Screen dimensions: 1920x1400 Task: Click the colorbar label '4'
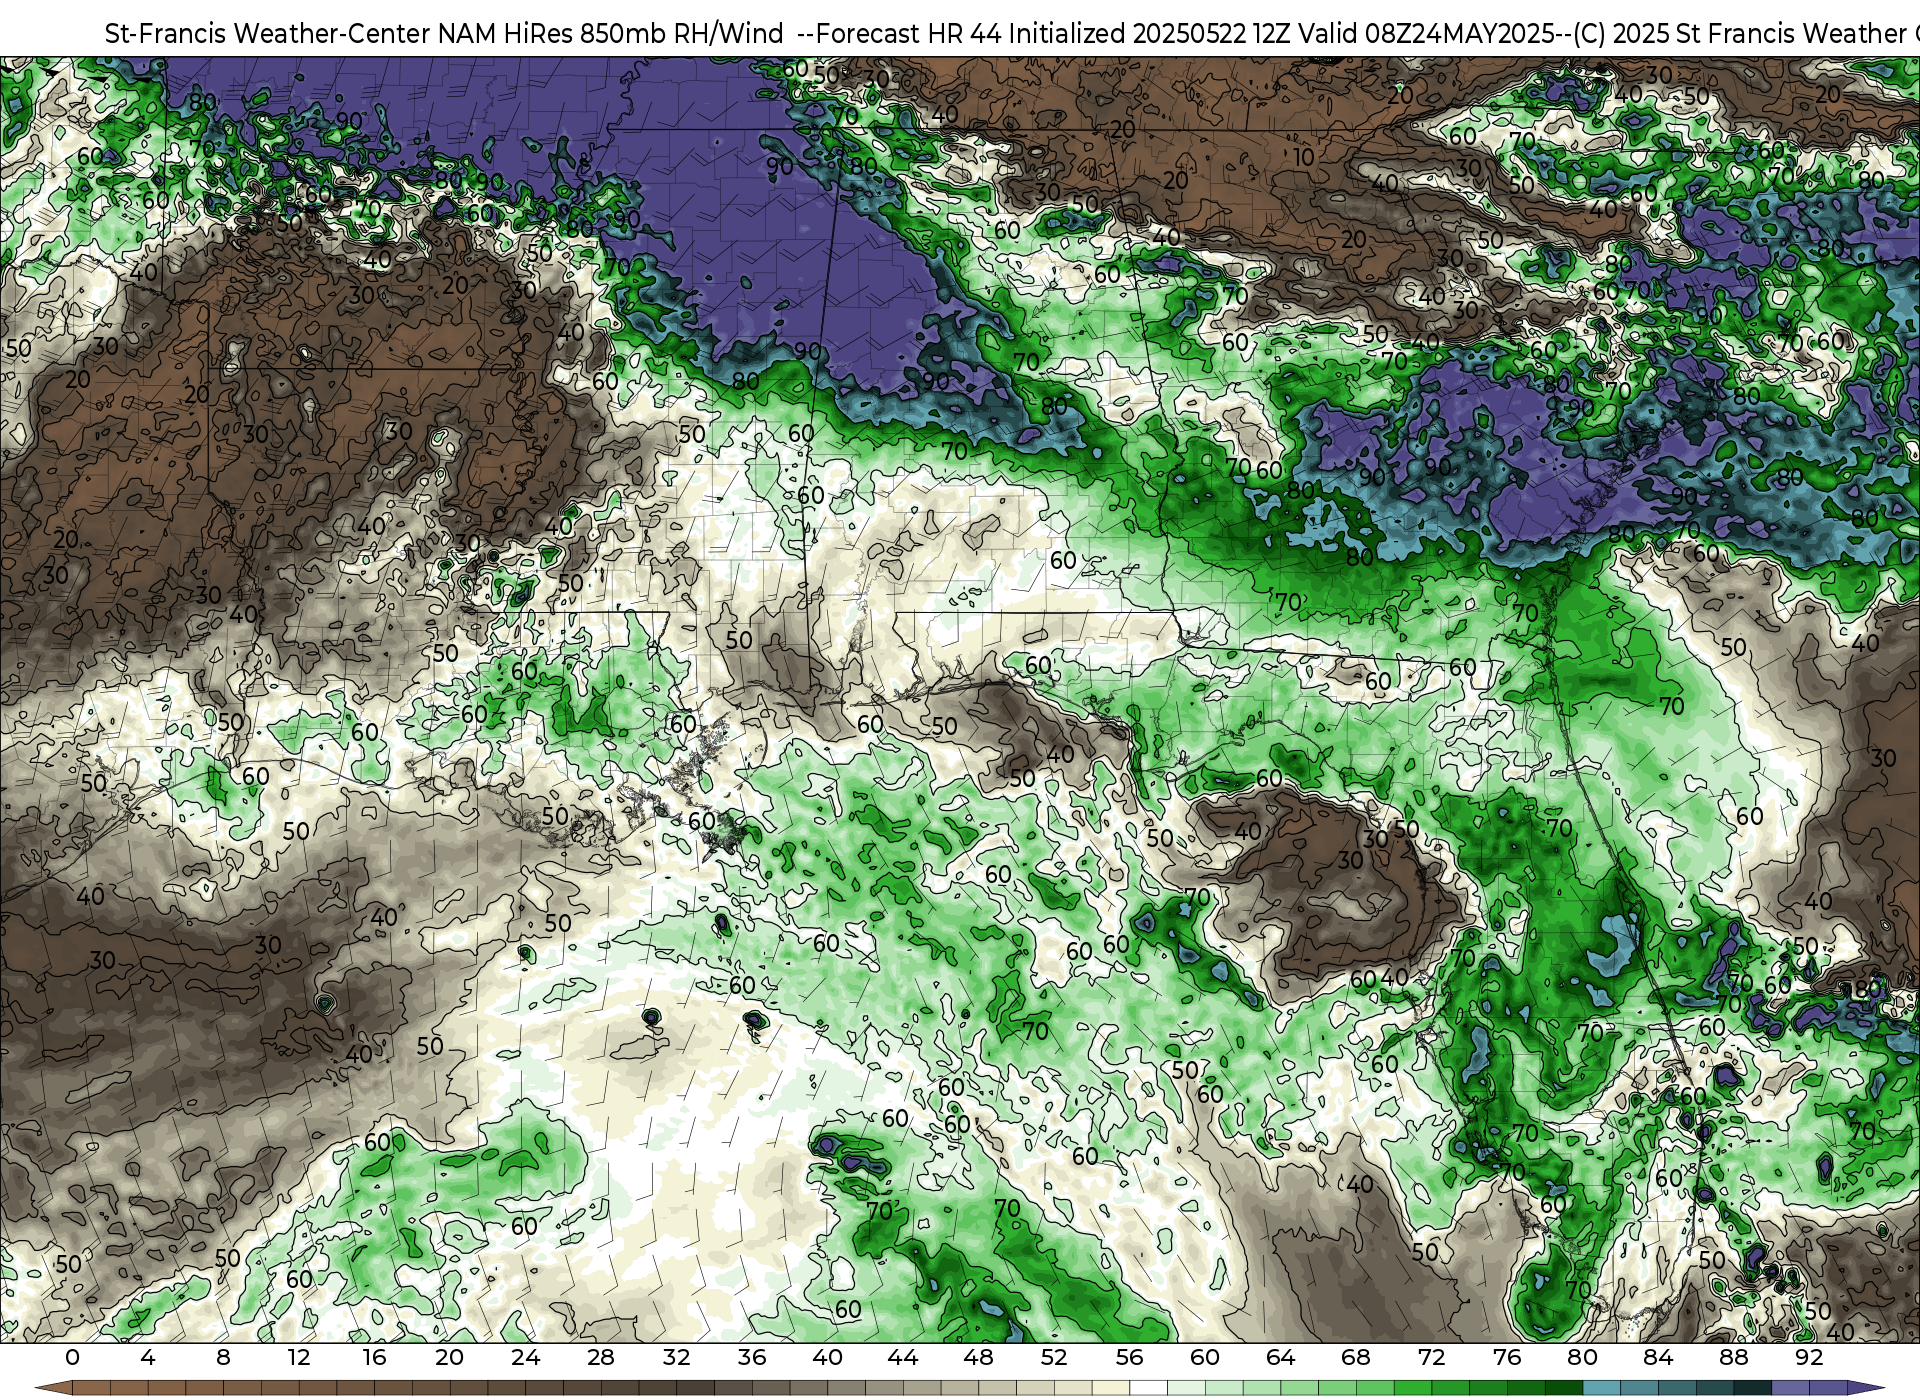click(x=148, y=1357)
